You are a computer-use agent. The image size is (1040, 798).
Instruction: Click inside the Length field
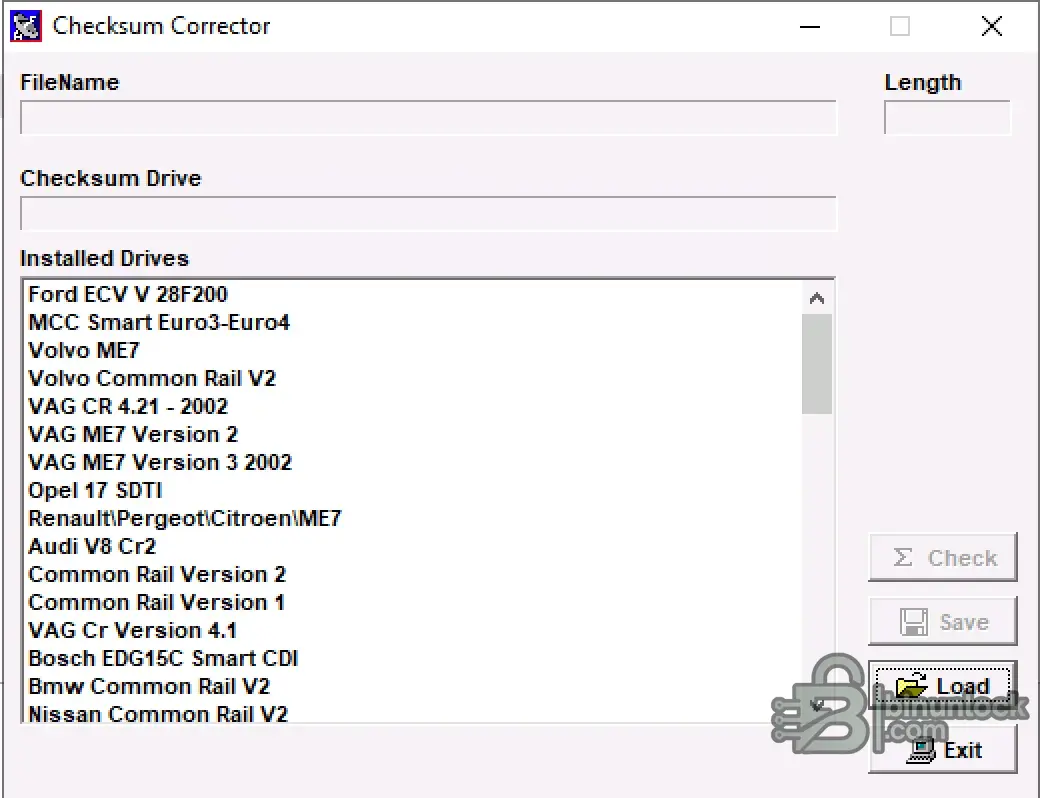coord(947,117)
